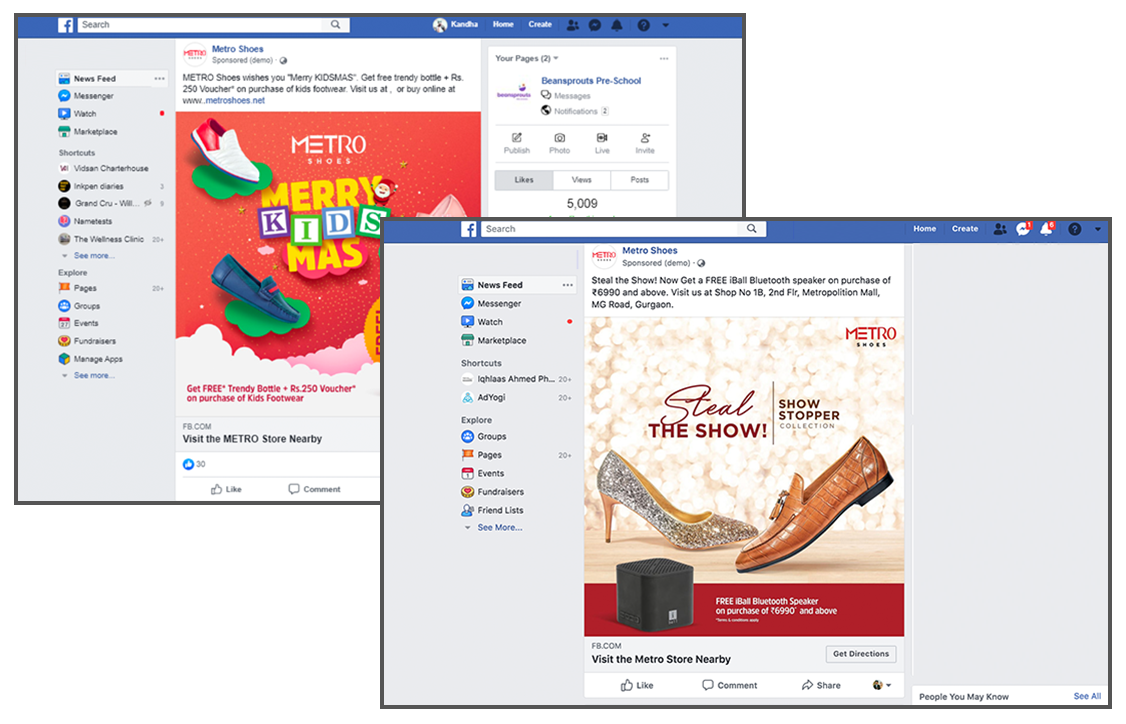This screenshot has height=724, width=1126.
Task: Click See All beside People You May Know
Action: [1087, 696]
